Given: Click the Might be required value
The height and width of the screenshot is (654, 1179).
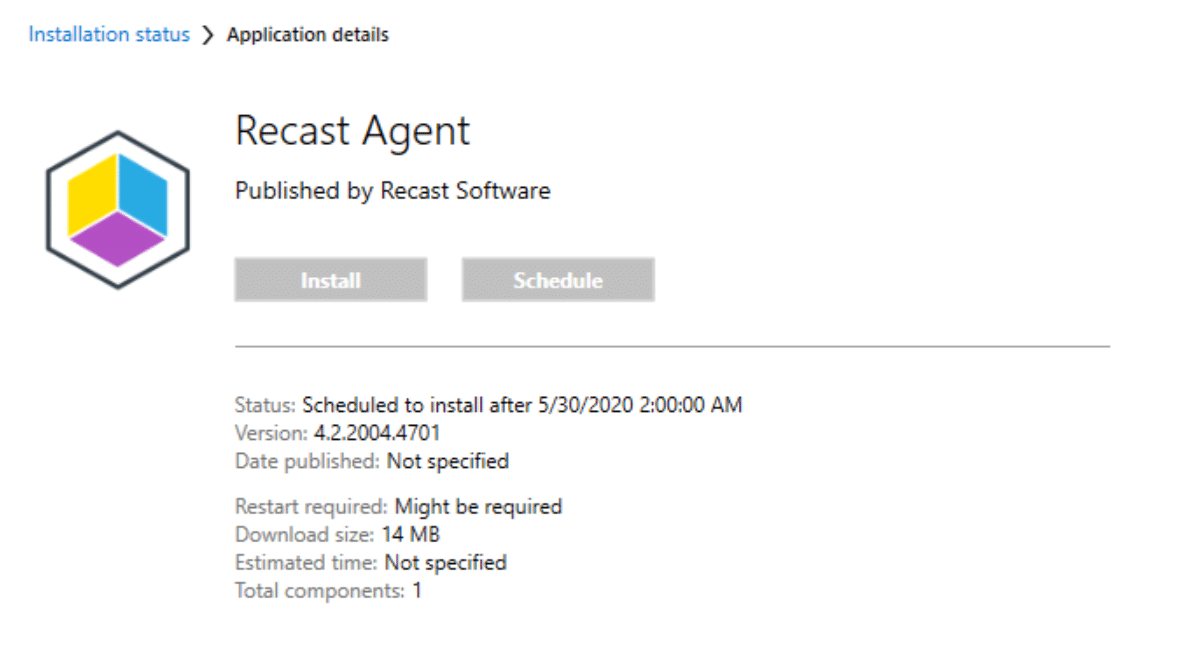Looking at the screenshot, I should [478, 506].
